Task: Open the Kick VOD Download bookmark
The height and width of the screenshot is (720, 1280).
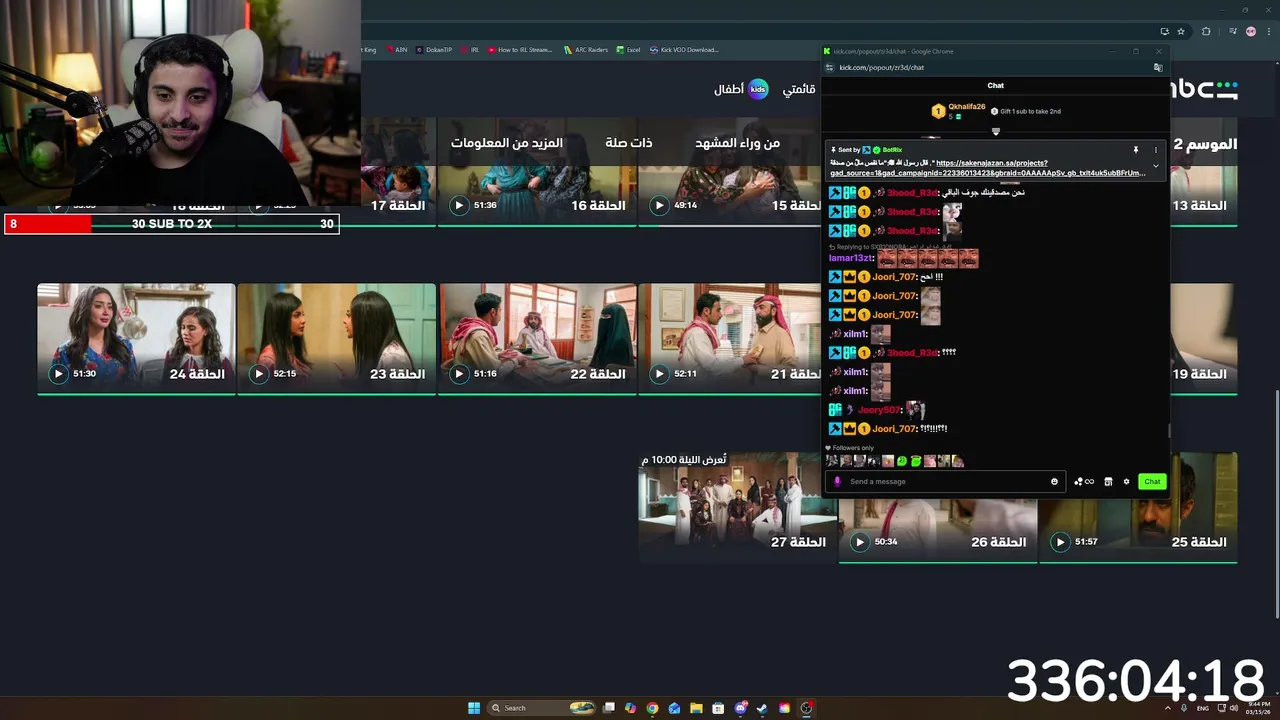Action: [x=684, y=50]
